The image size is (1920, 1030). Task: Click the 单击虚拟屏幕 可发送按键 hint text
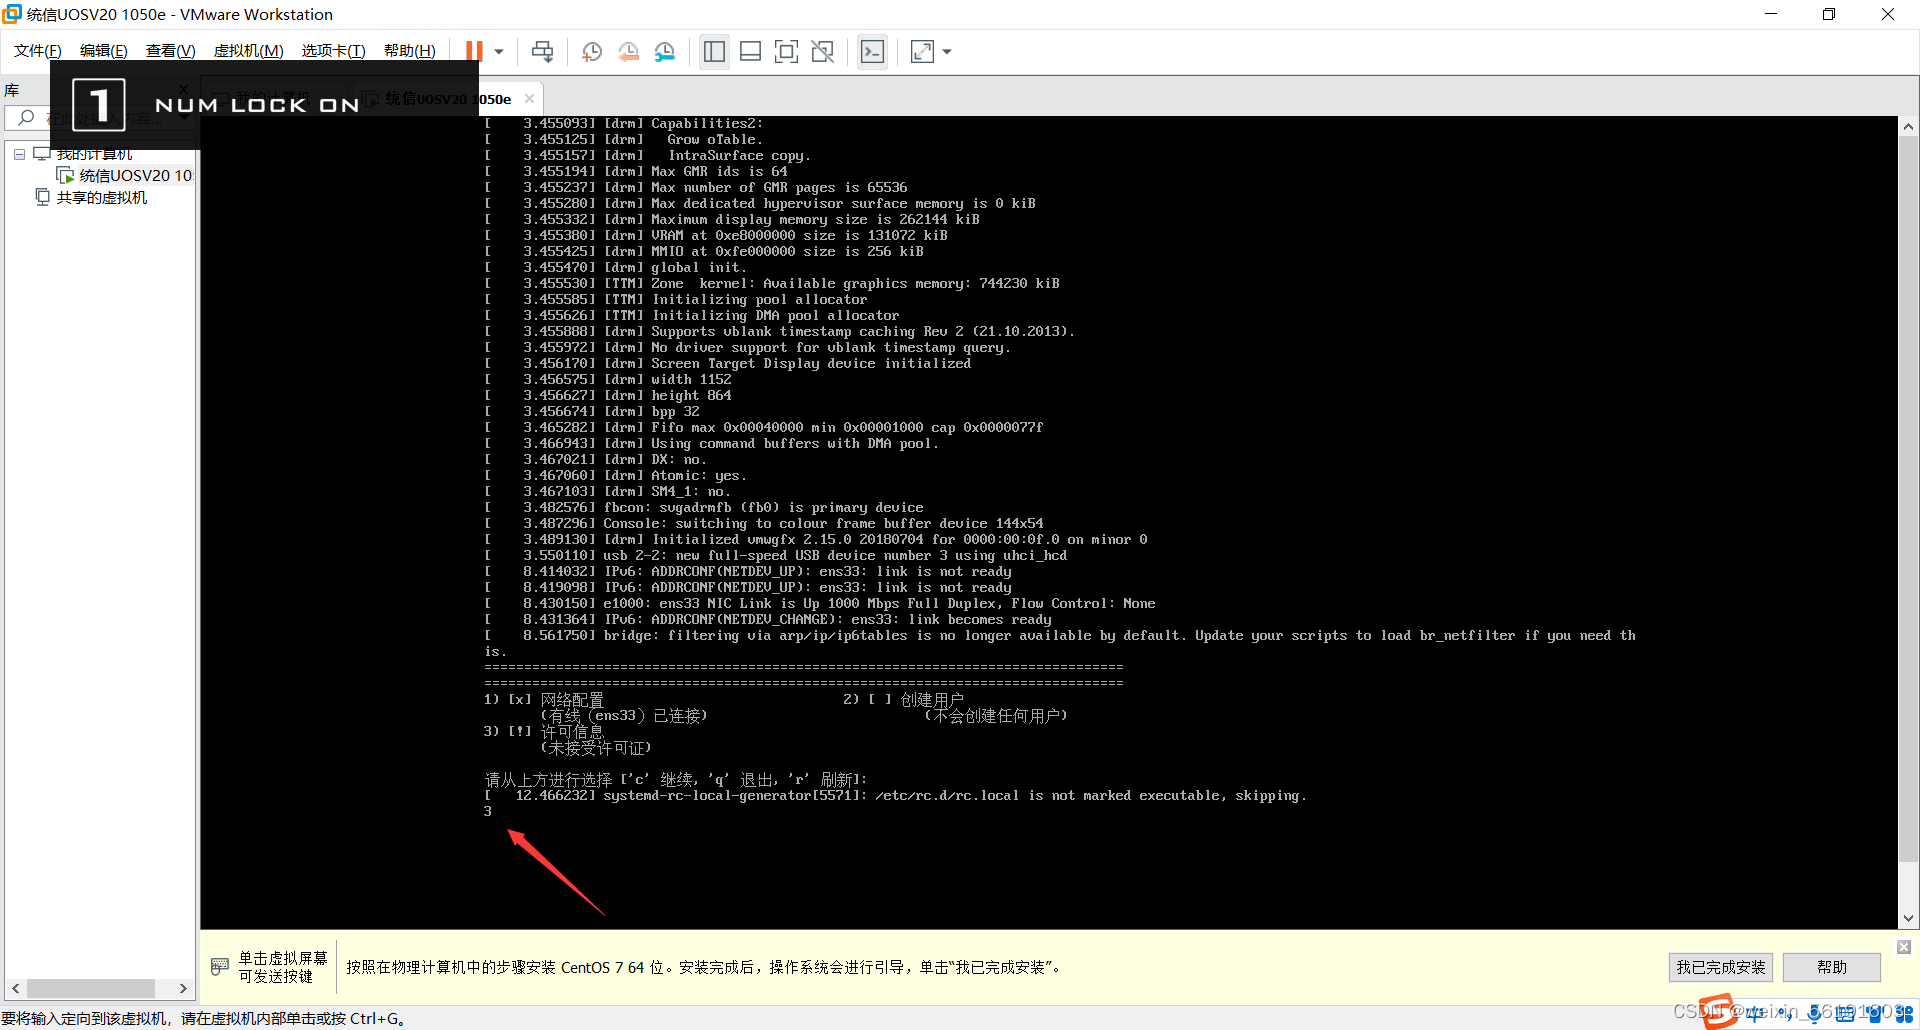[x=283, y=967]
